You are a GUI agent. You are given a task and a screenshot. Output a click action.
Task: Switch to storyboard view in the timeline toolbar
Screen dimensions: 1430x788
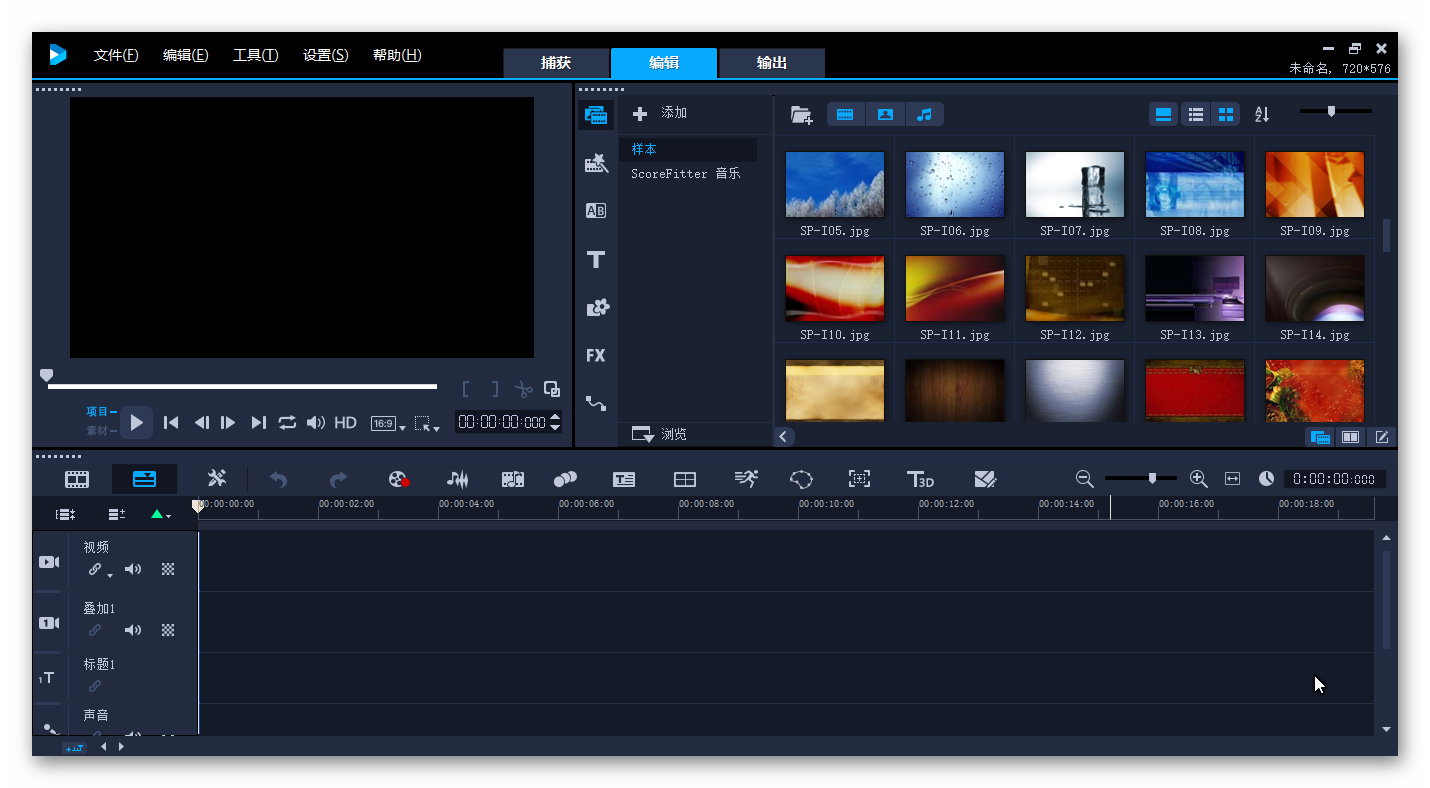pyautogui.click(x=77, y=479)
